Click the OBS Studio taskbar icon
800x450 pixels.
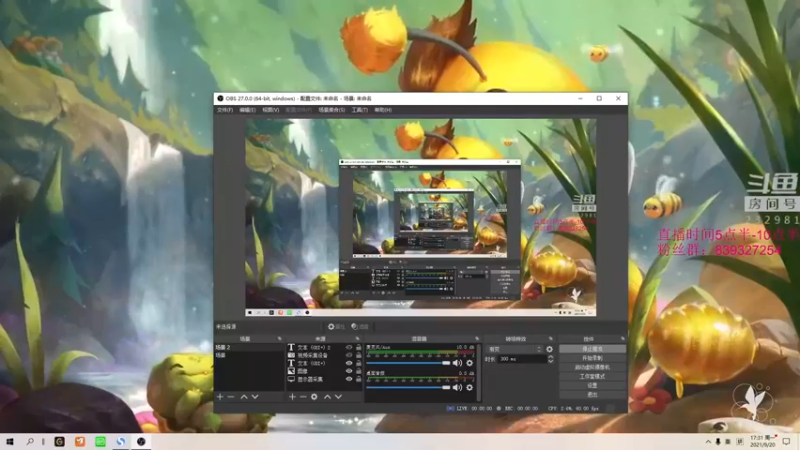(x=141, y=441)
